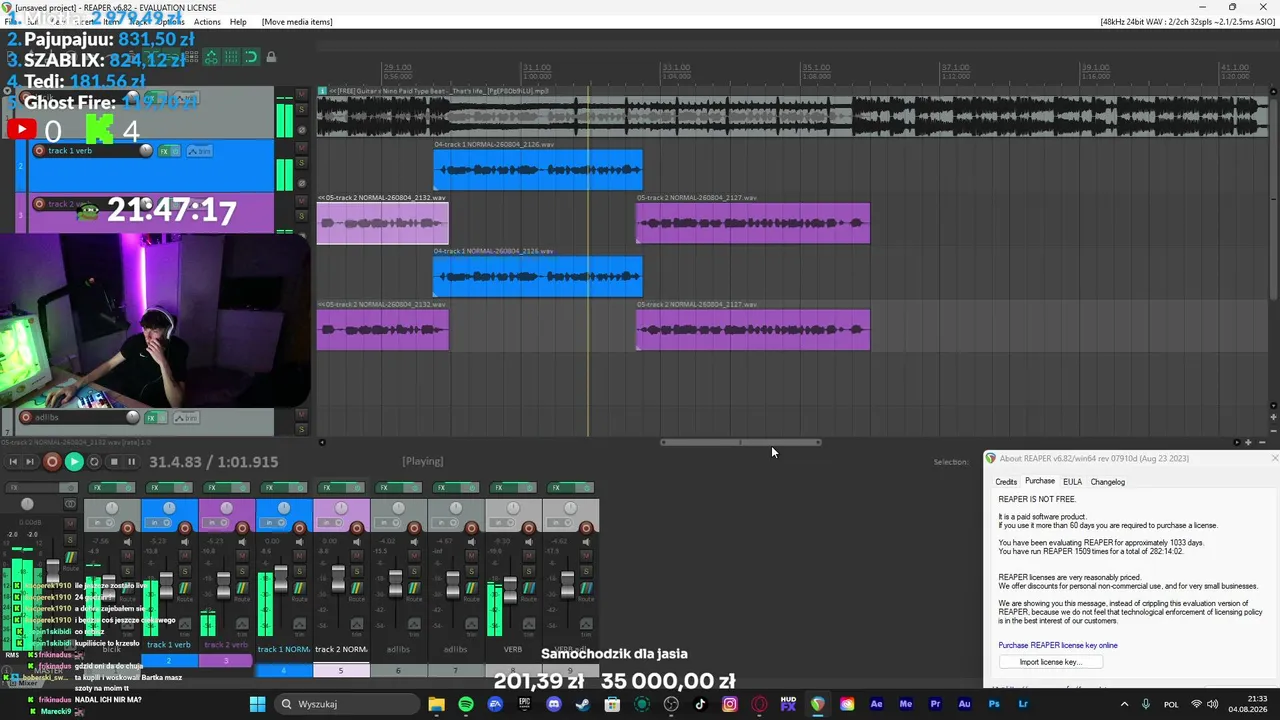Click the 'Import license key...' button
This screenshot has height=720, width=1280.
tap(1050, 662)
